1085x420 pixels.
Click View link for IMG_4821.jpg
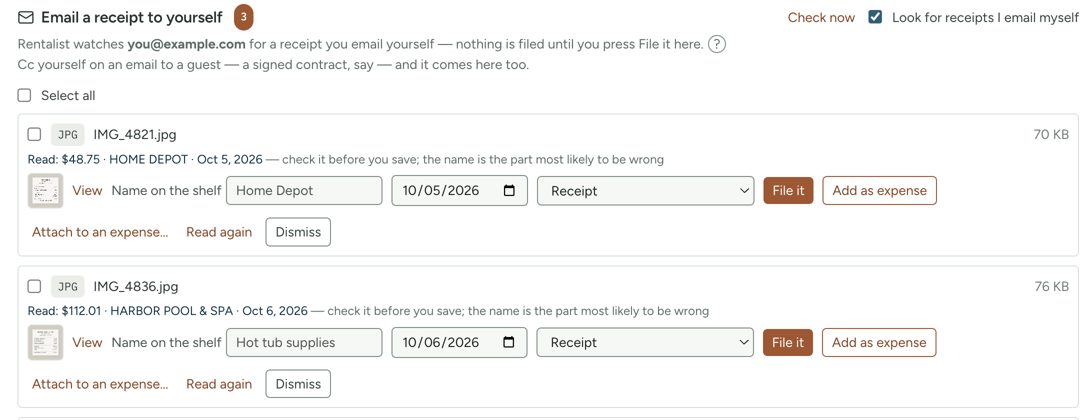[87, 190]
